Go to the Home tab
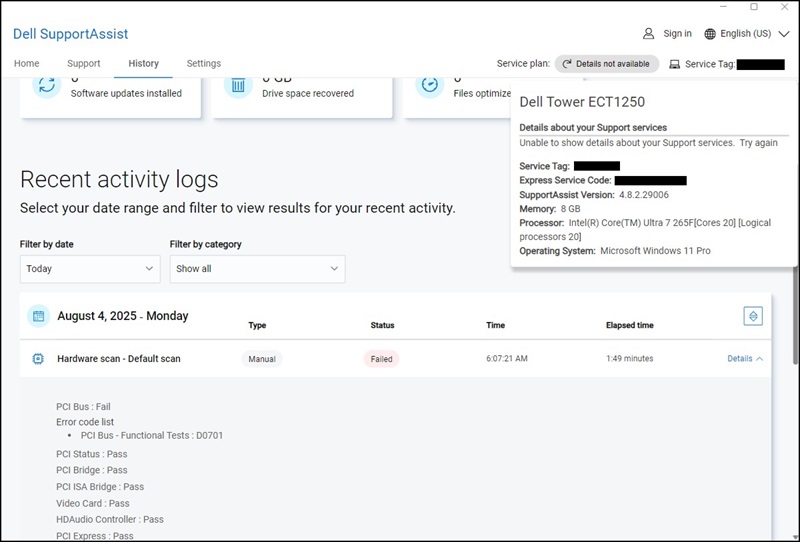Image resolution: width=800 pixels, height=542 pixels. (x=27, y=63)
